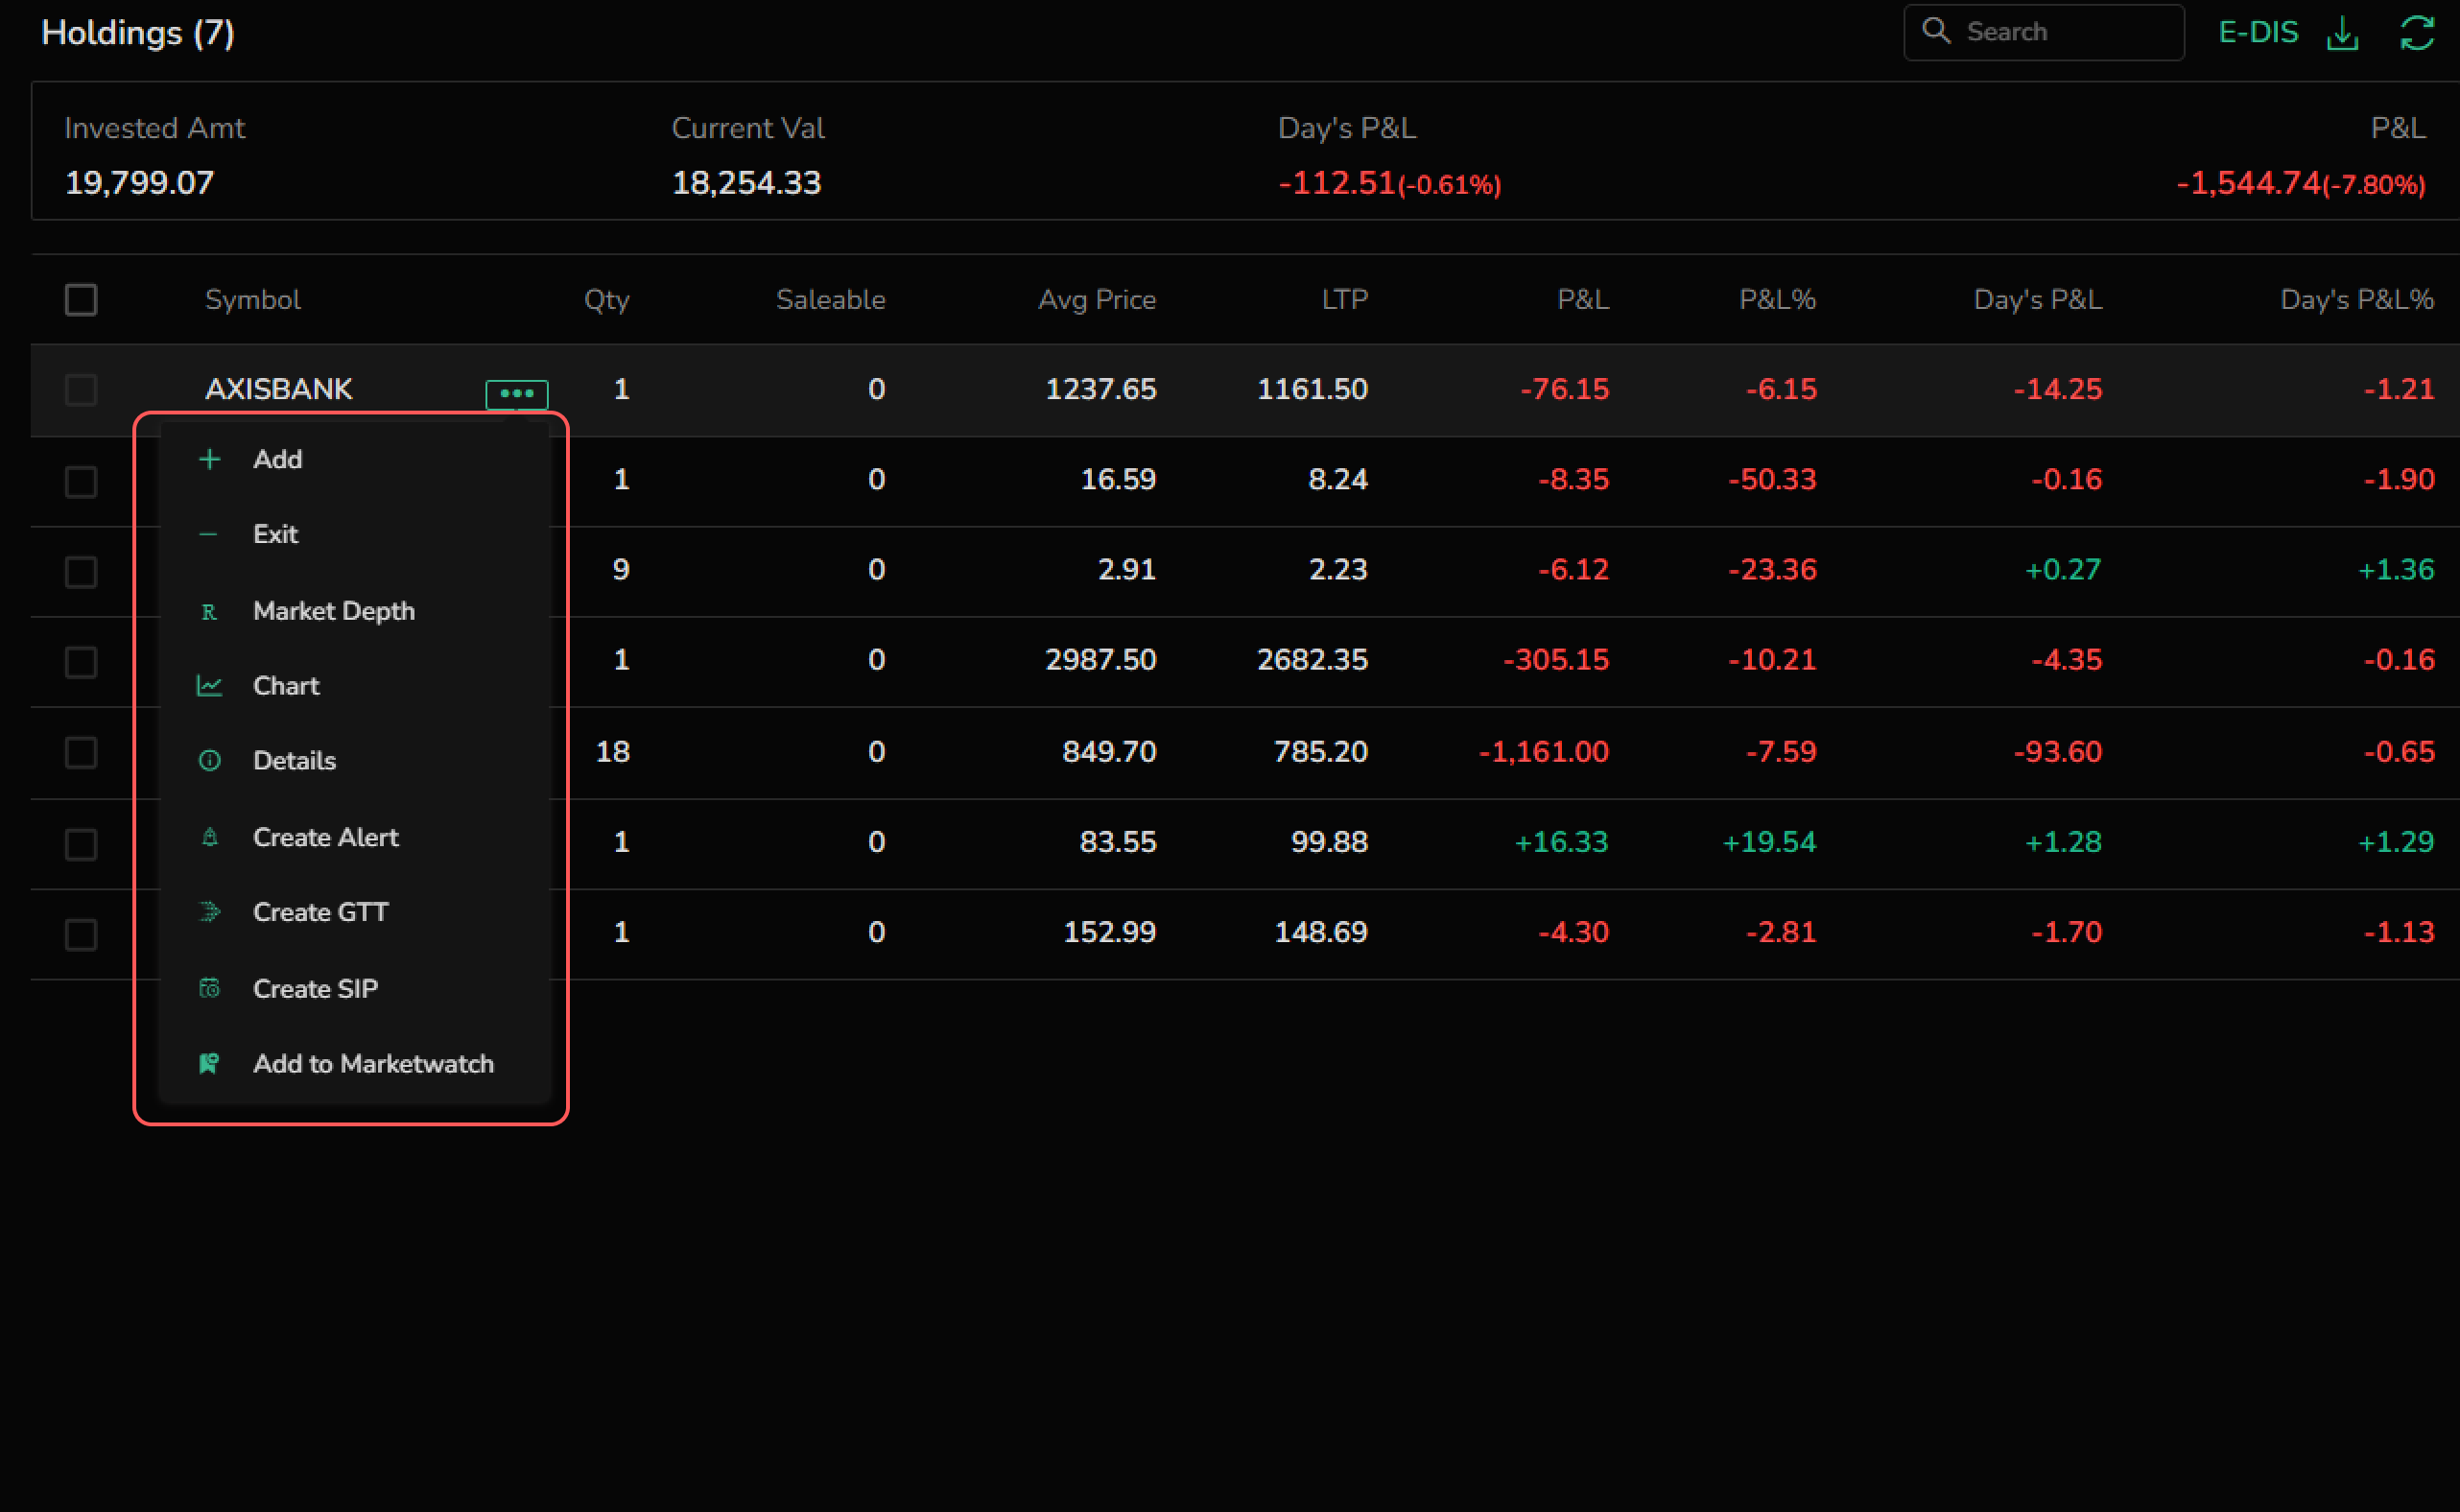Click the LTP cell 148.69
The image size is (2460, 1512).
pos(1320,932)
